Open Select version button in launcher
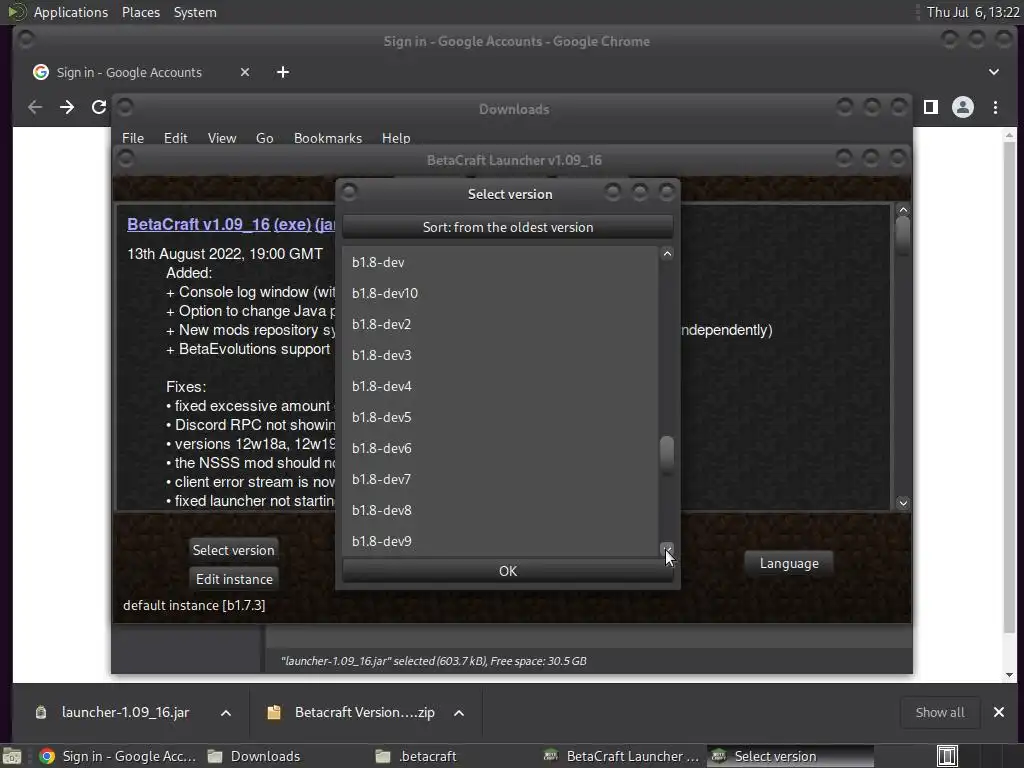Image resolution: width=1024 pixels, height=768 pixels. [x=233, y=550]
